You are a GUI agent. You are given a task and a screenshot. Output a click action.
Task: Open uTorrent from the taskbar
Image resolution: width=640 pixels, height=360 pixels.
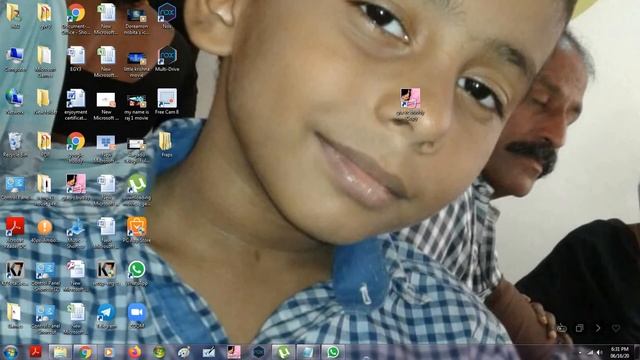pyautogui.click(x=283, y=352)
